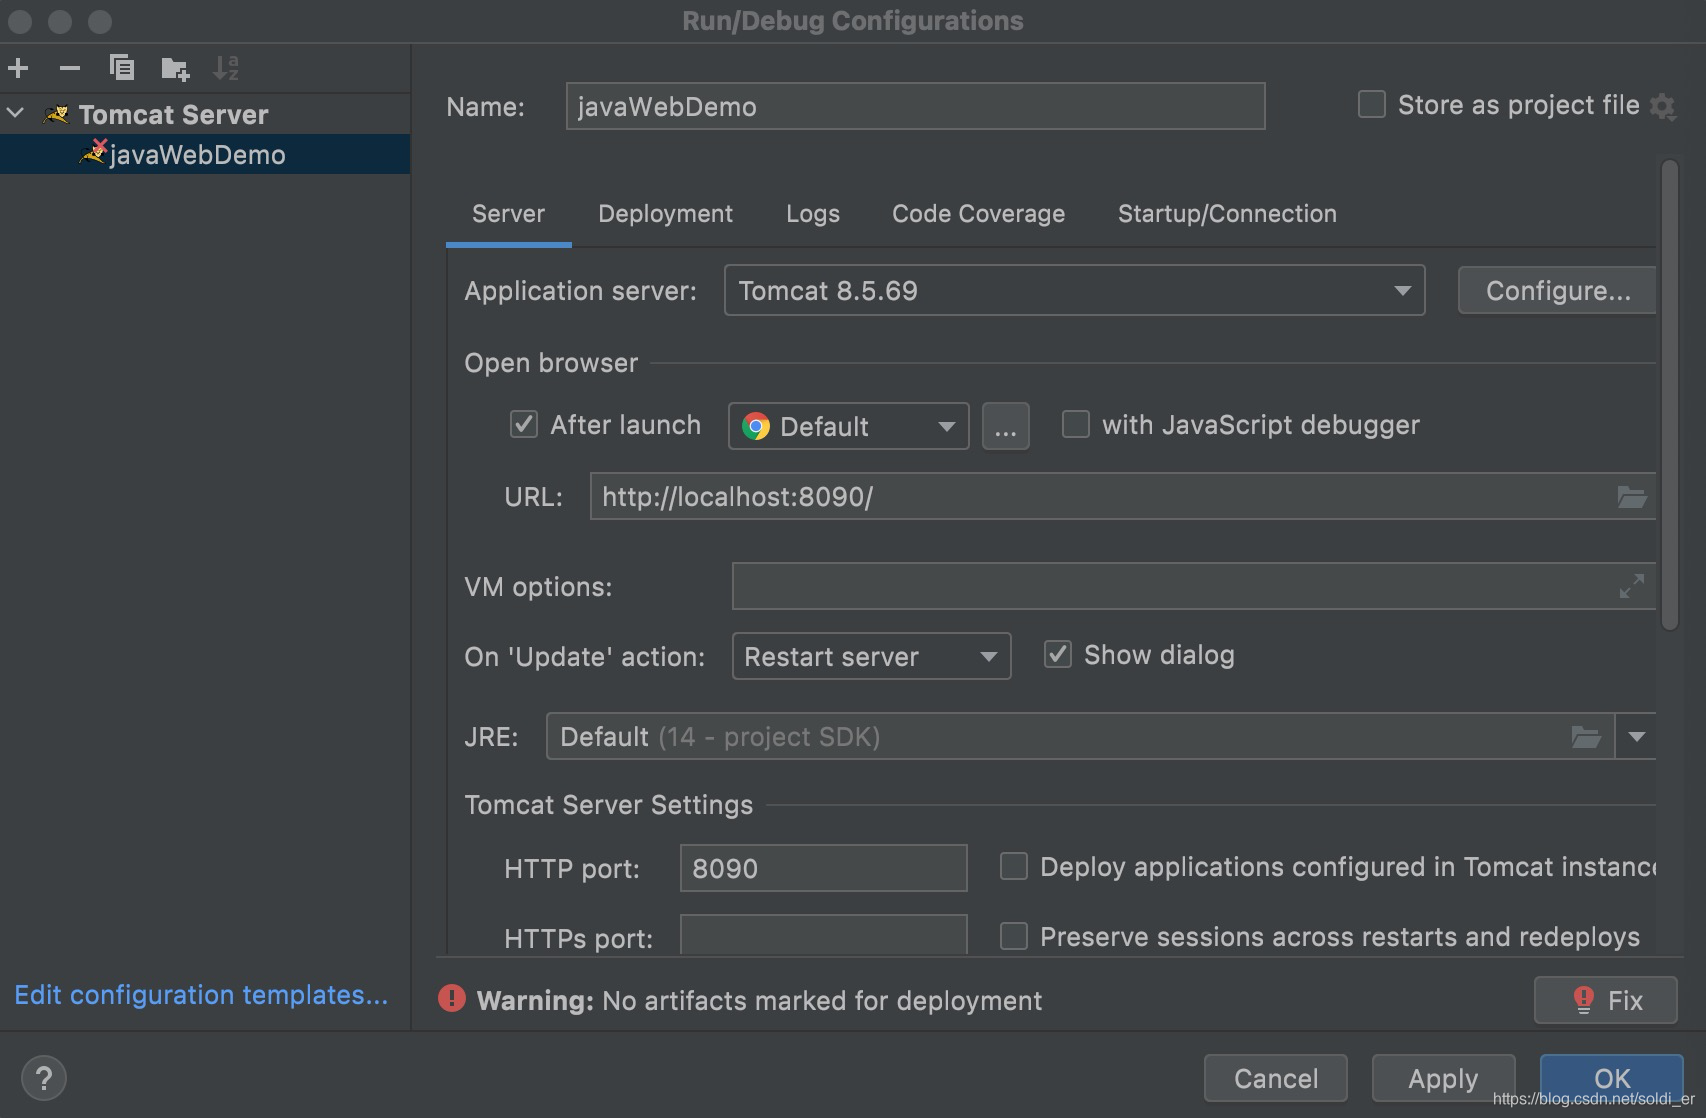Screen dimensions: 1706x1118
Task: Click the Chrome icon in browser selector
Action: (x=756, y=427)
